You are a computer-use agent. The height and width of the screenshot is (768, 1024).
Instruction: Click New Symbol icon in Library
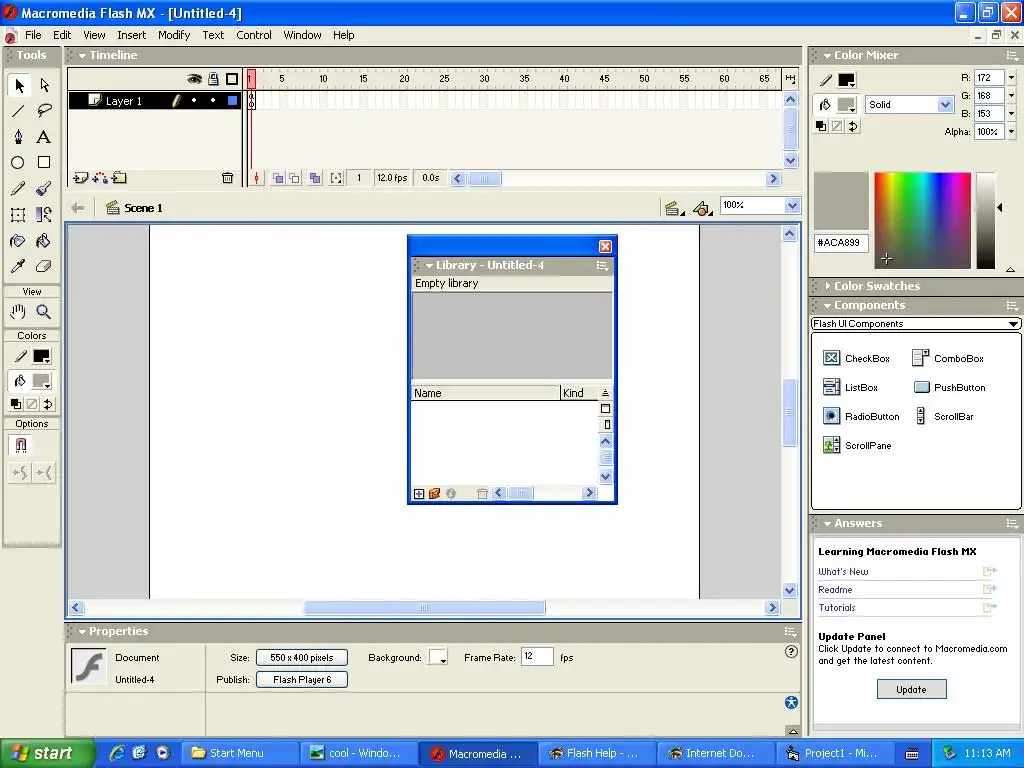[x=419, y=494]
